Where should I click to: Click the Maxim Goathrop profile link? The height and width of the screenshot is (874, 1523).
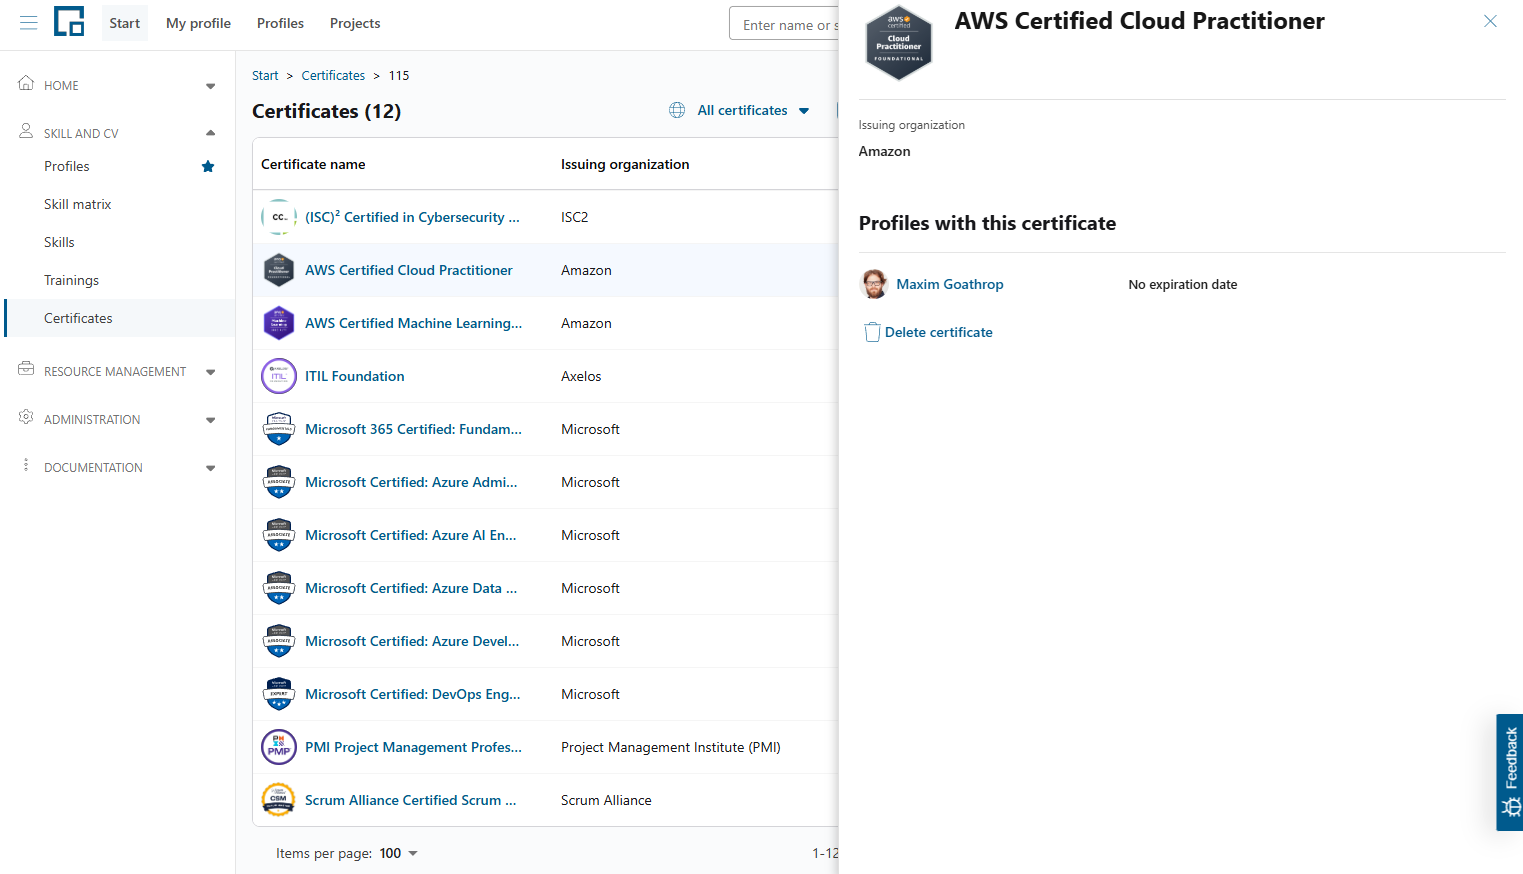pos(950,284)
